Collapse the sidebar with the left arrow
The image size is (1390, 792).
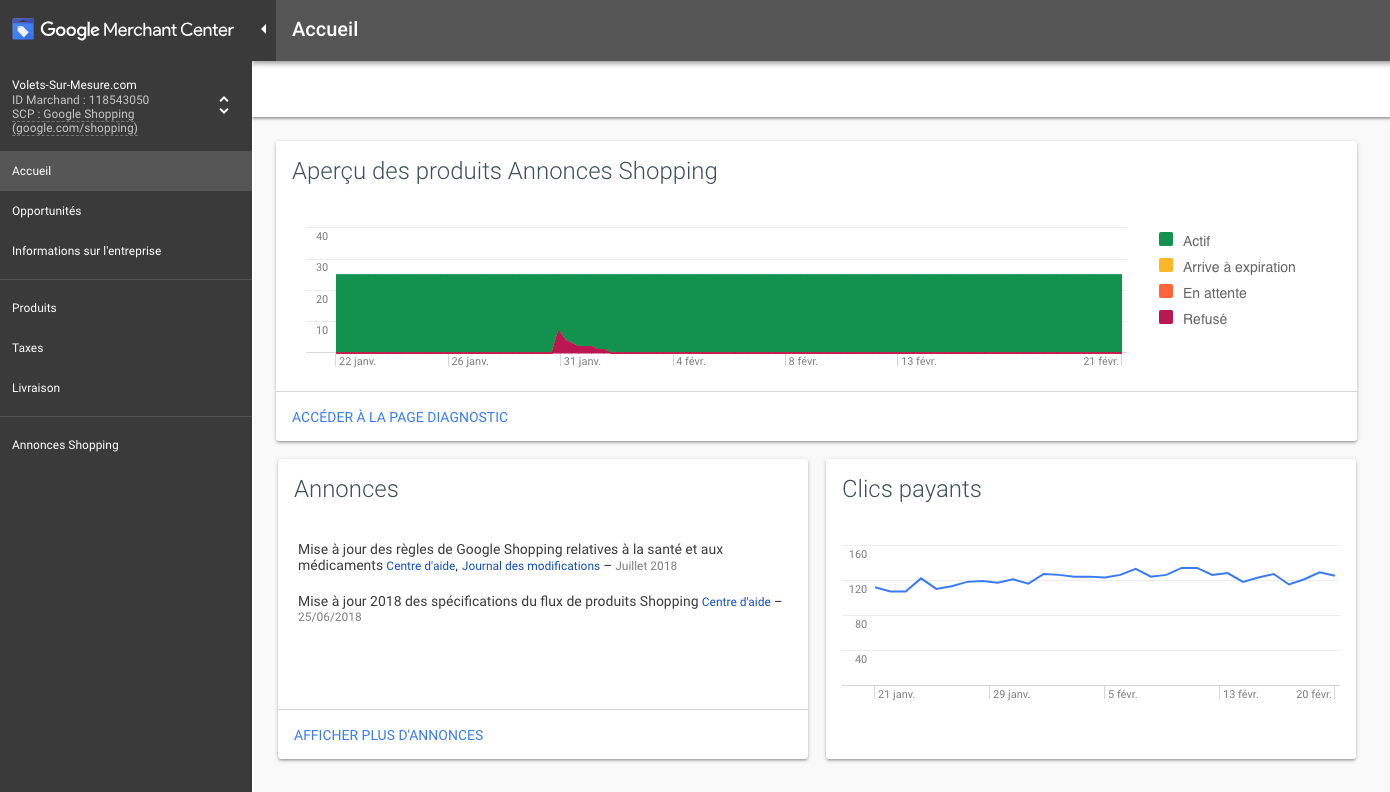click(x=263, y=29)
